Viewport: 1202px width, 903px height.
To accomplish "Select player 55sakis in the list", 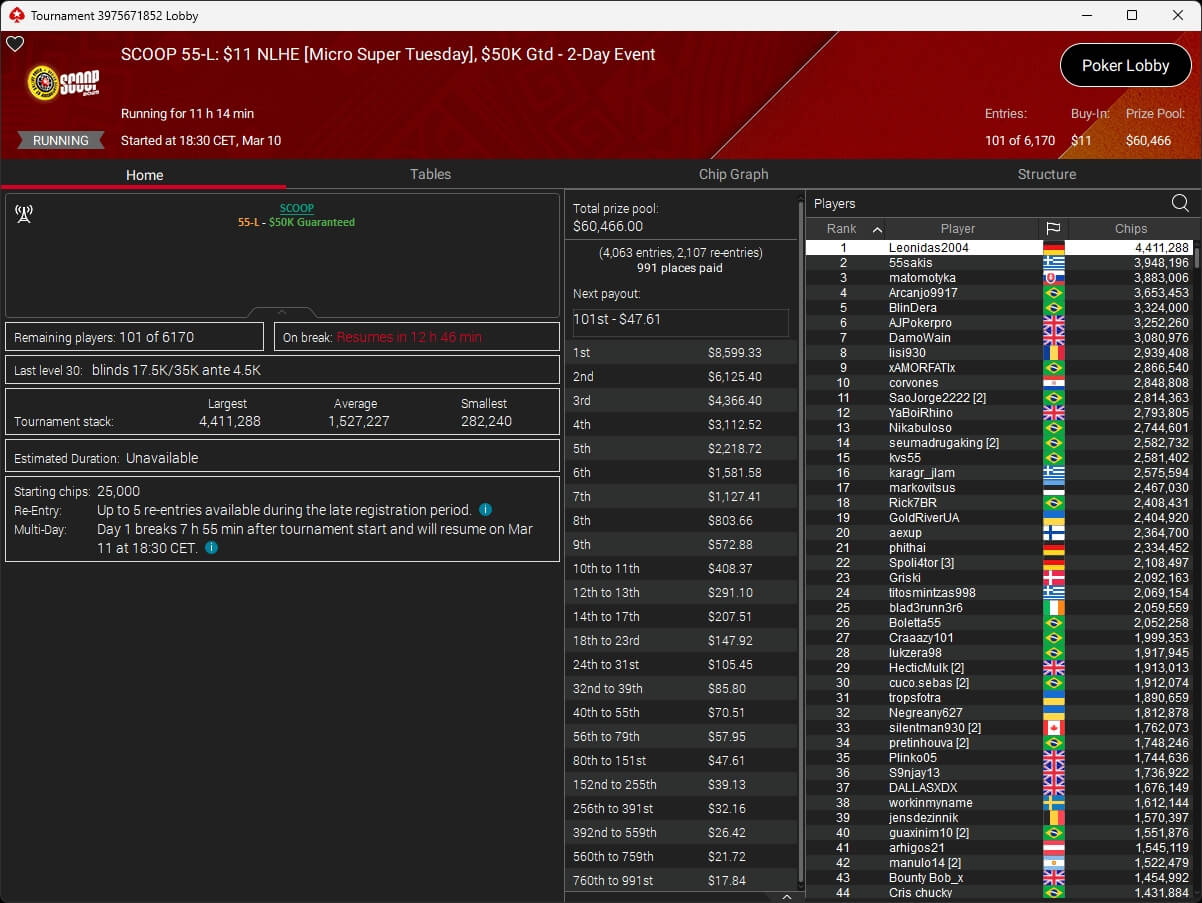I will click(909, 263).
